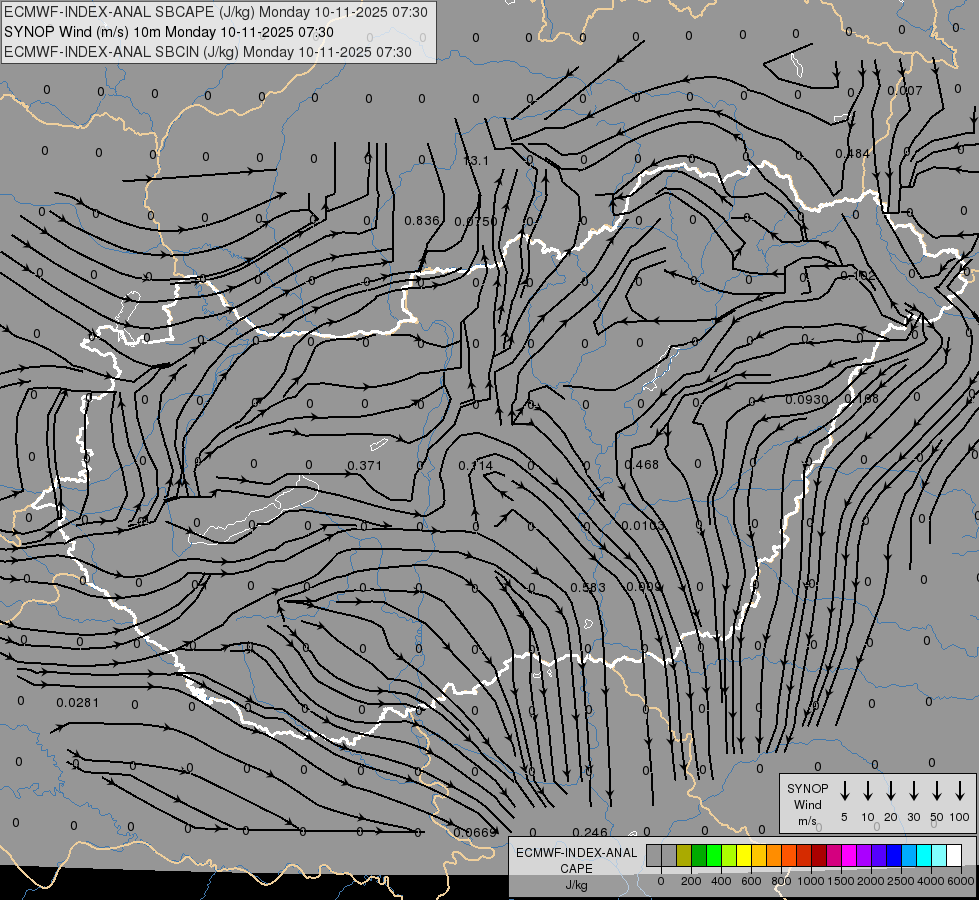
Task: Click the 0.246 value on map
Action: click(589, 832)
